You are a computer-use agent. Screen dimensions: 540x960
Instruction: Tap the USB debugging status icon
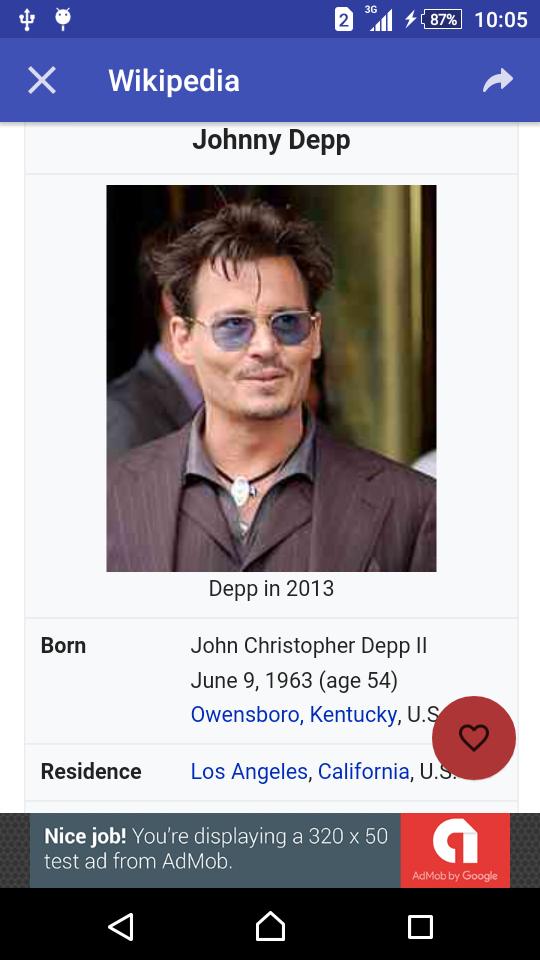point(26,20)
